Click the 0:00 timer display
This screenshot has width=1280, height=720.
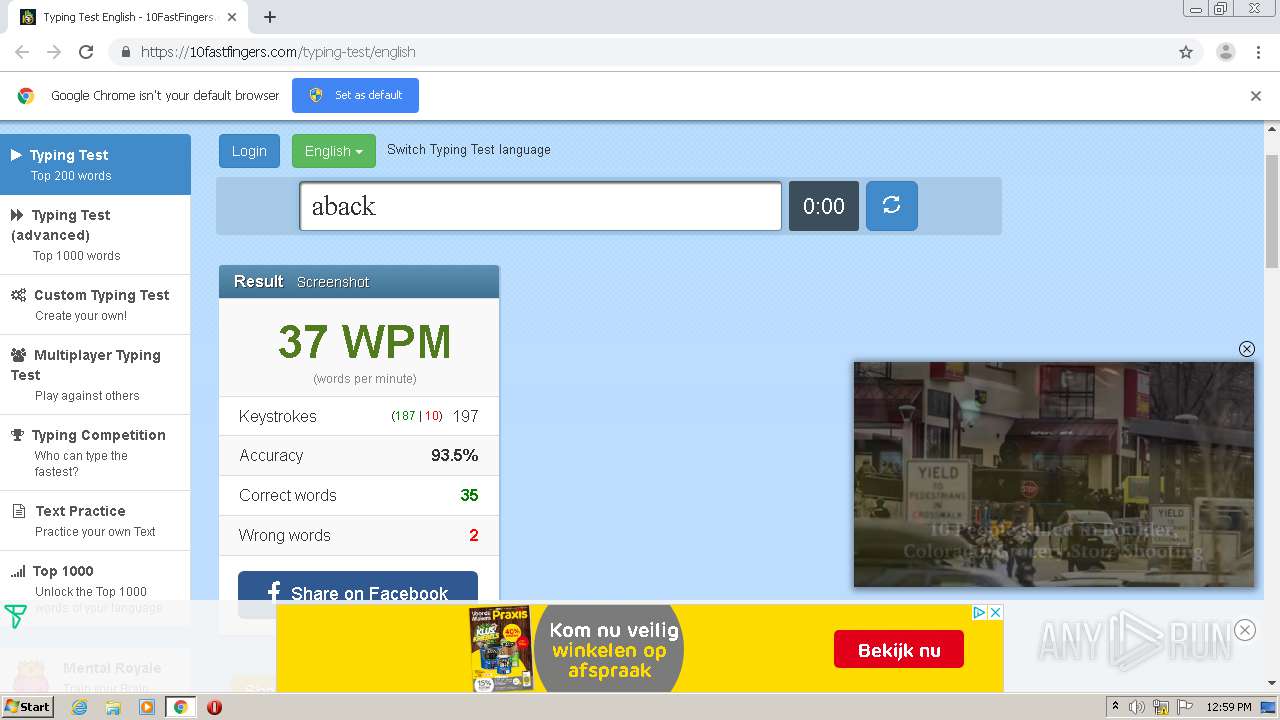click(824, 206)
